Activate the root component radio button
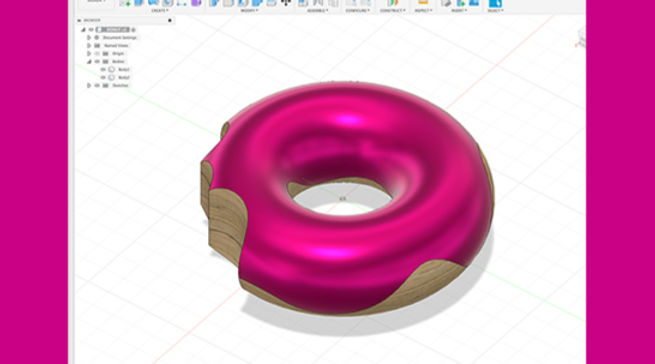Image resolution: width=655 pixels, height=364 pixels. 134,30
